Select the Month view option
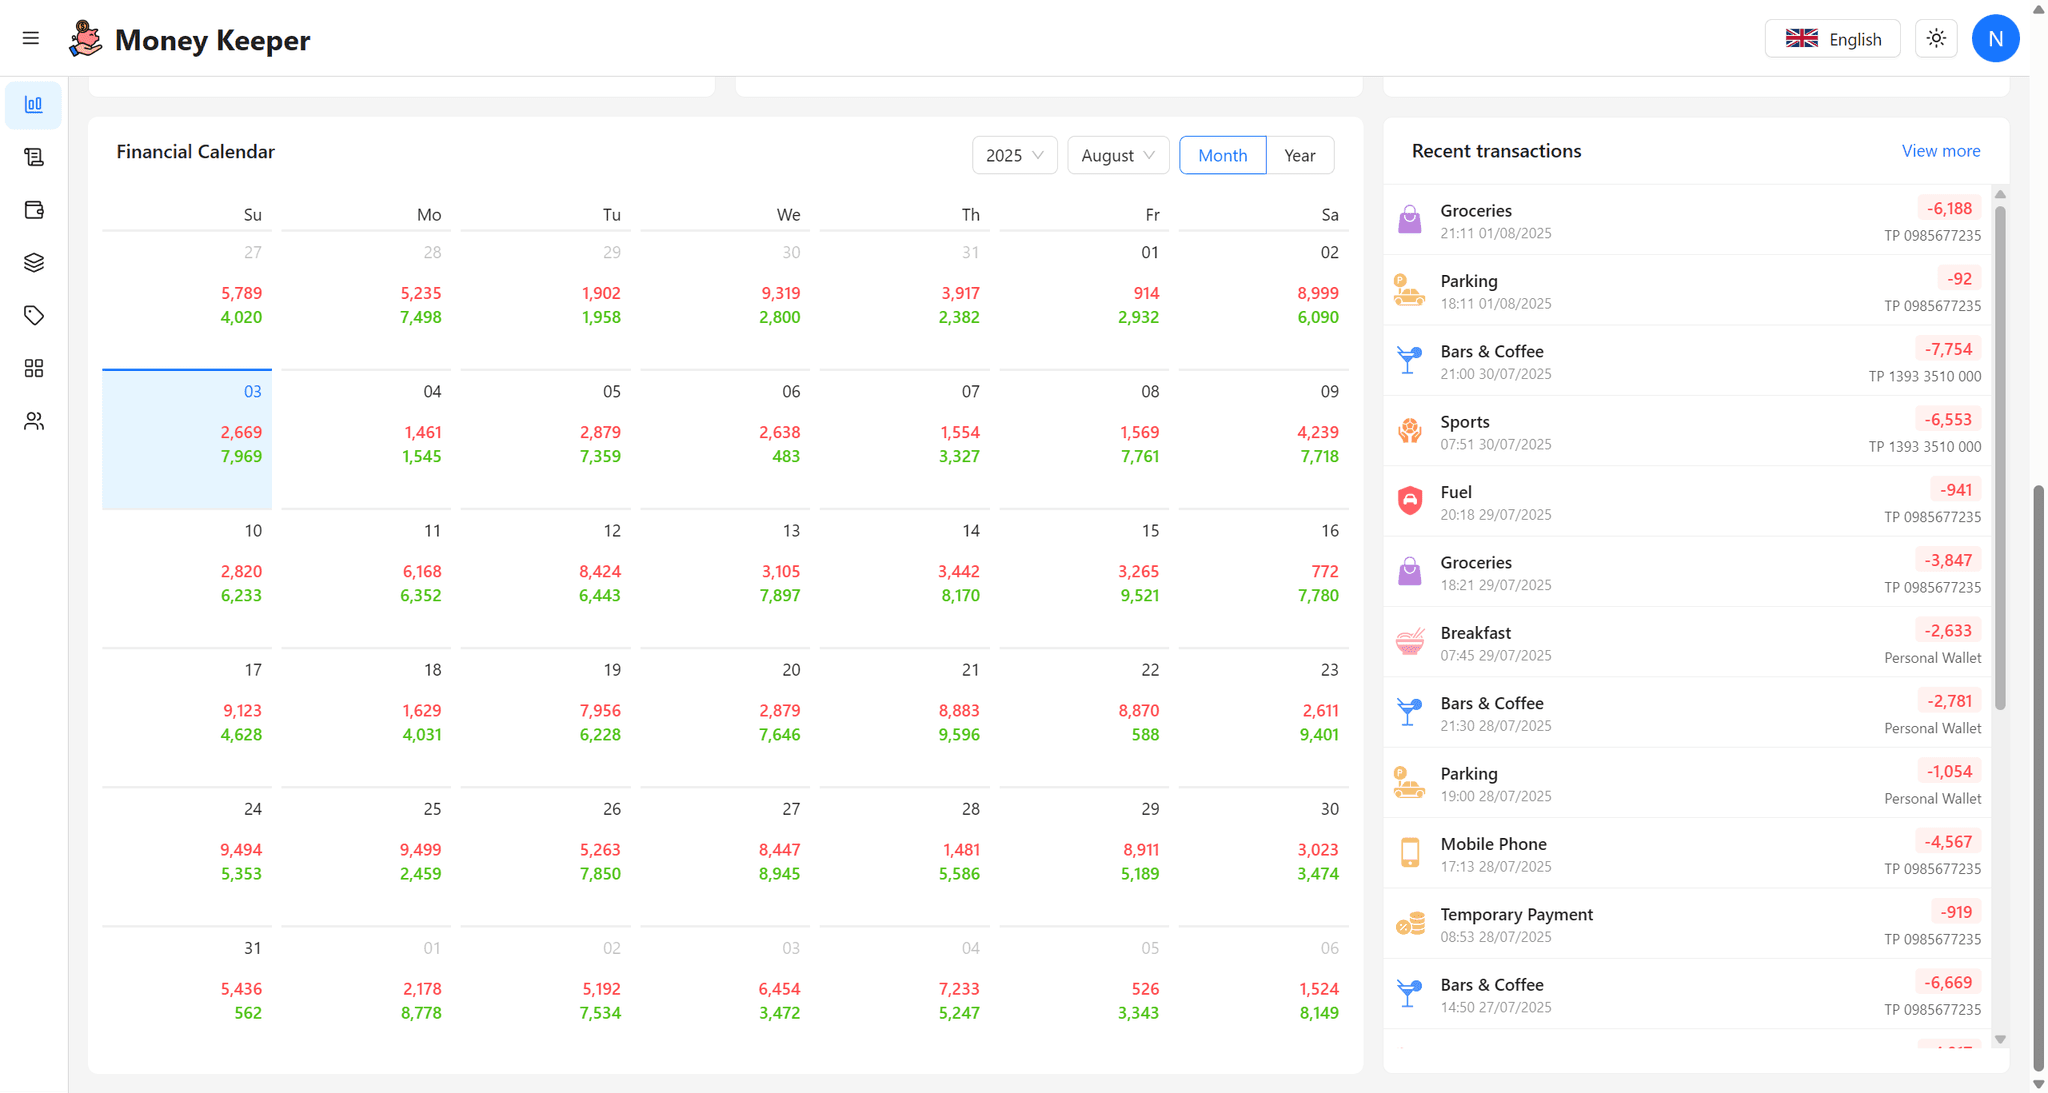The height and width of the screenshot is (1093, 2048). click(x=1222, y=155)
